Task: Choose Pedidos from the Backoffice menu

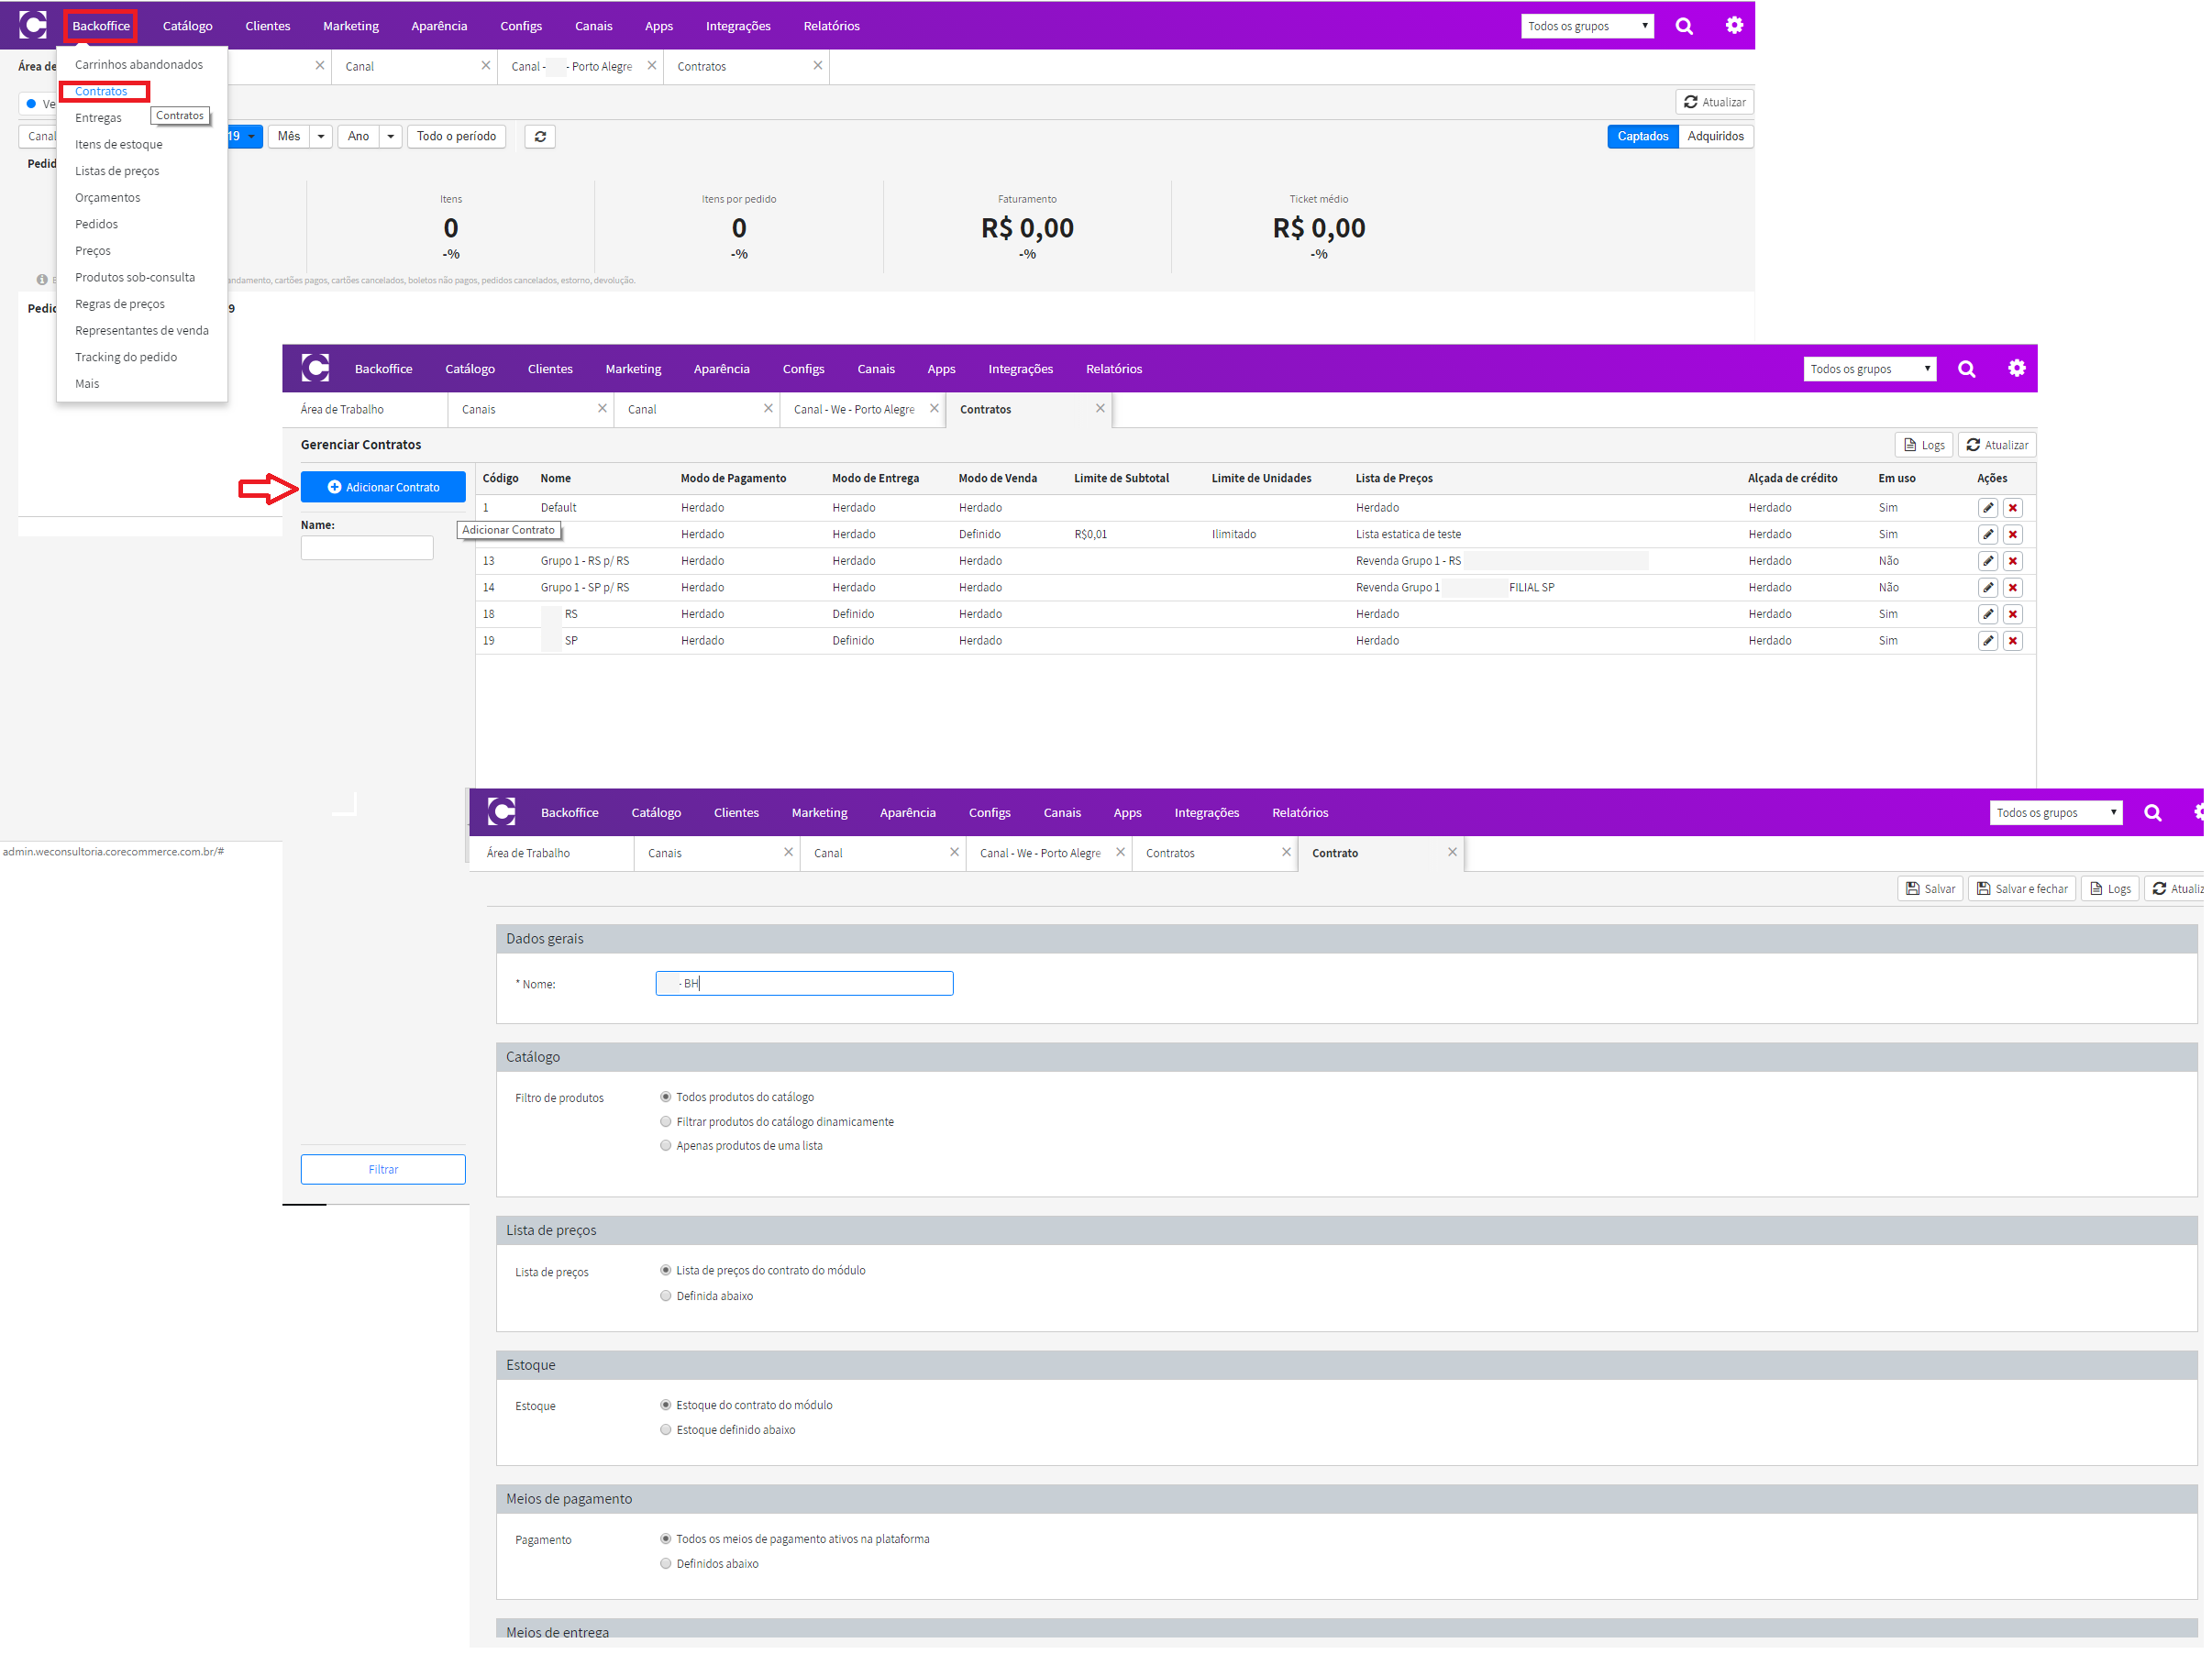Action: pos(96,224)
